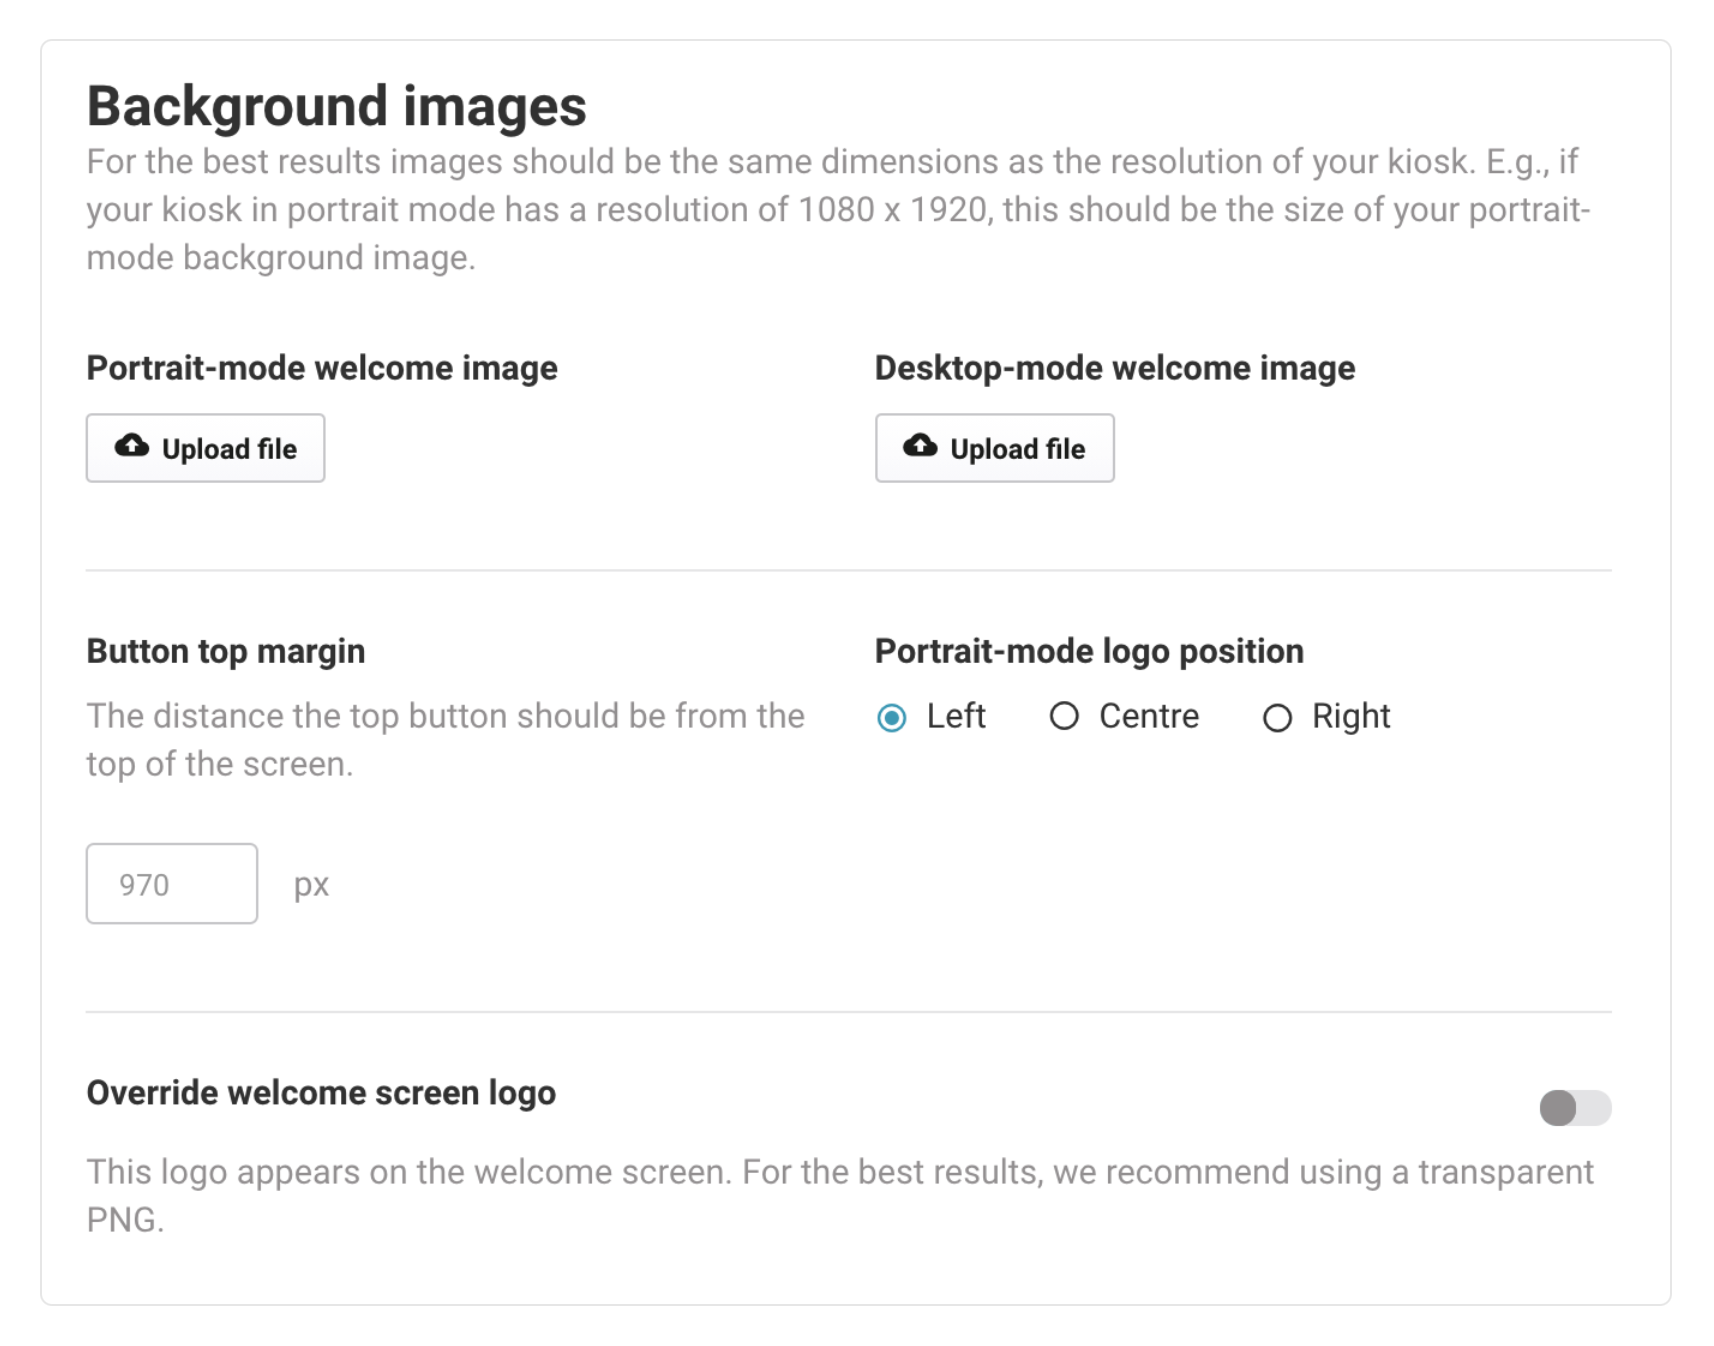The image size is (1714, 1346).
Task: Select the Centre logo position radio button
Action: (1064, 716)
